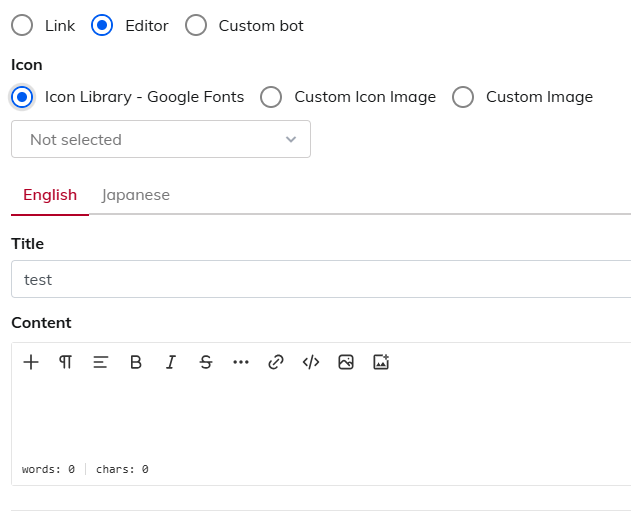
Task: Click the add image with plus icon
Action: click(381, 362)
